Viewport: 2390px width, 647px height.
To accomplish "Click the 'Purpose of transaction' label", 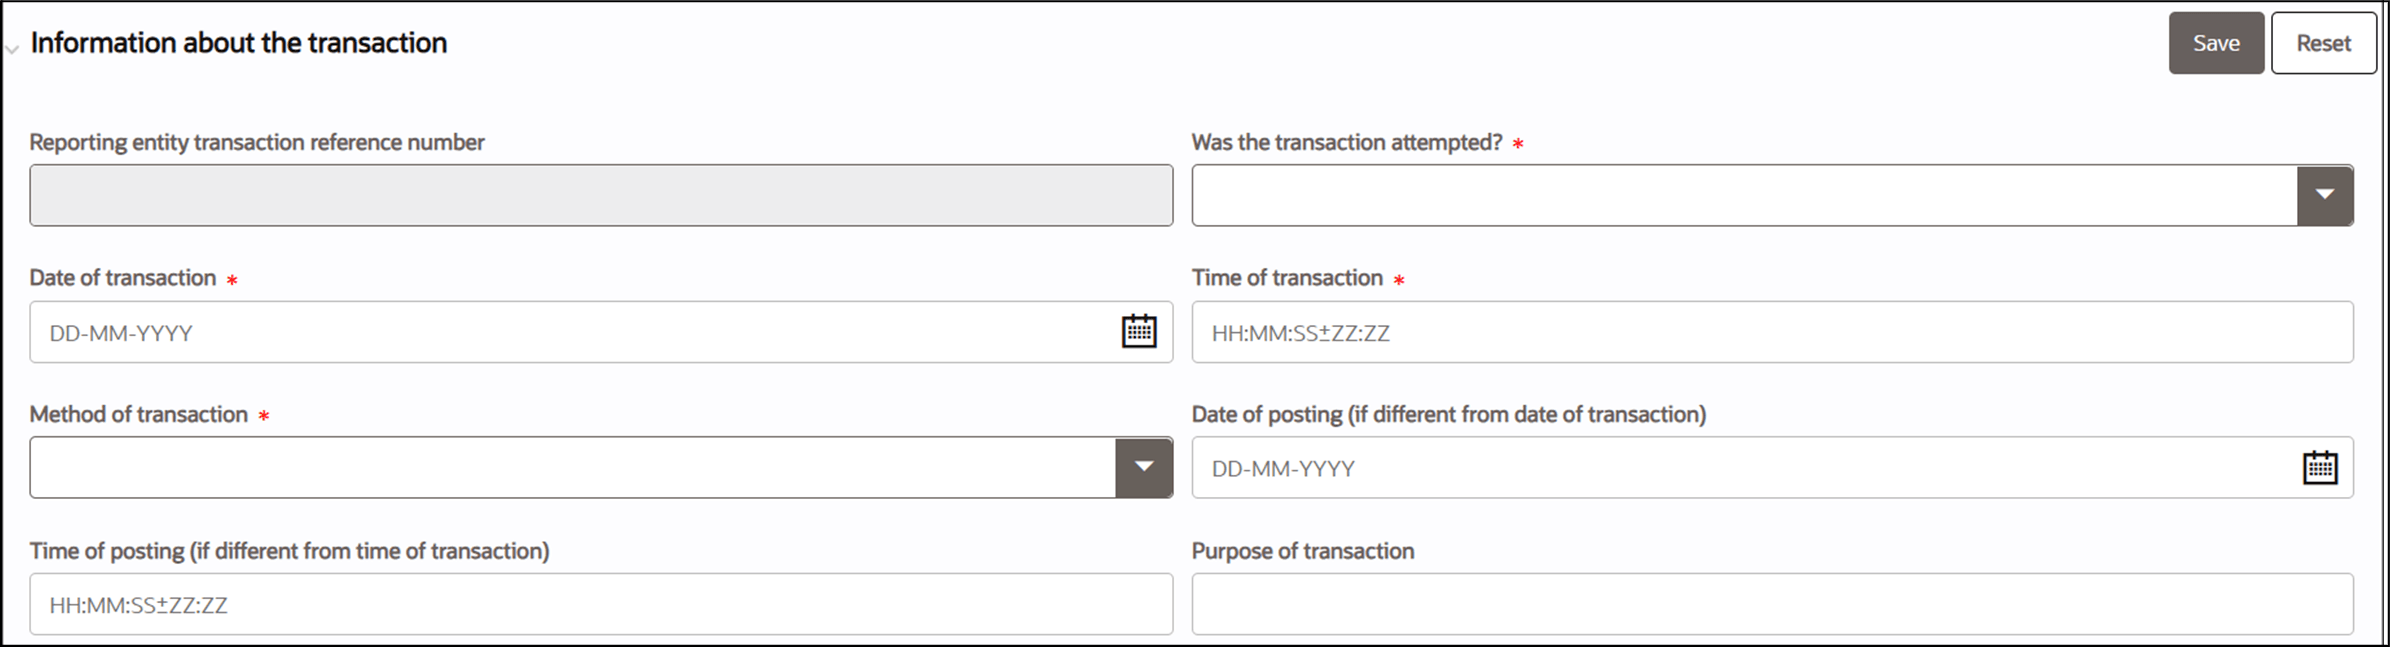I will click(1301, 550).
